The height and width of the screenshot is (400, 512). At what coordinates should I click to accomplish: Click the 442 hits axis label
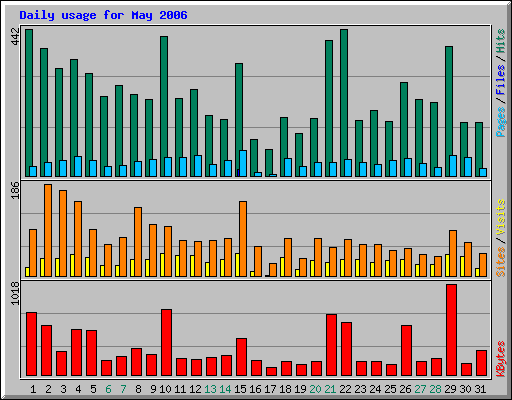(15, 37)
